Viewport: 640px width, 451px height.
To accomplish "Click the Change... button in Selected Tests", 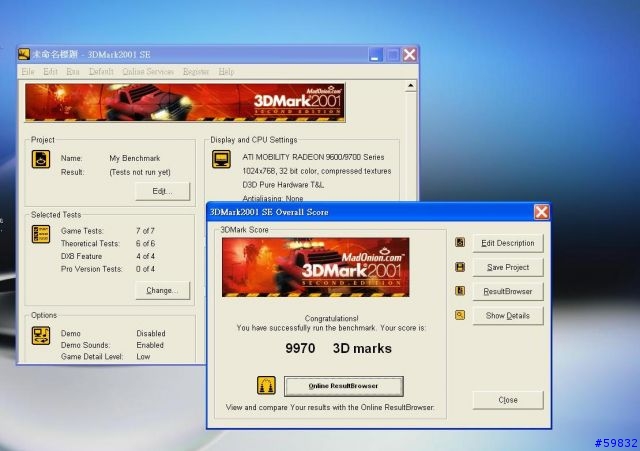I will point(162,290).
